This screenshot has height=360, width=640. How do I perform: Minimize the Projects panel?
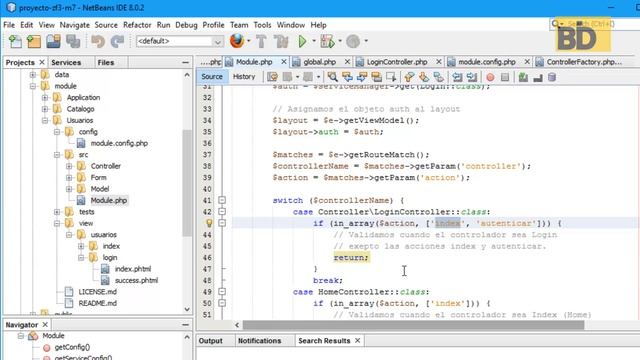click(185, 62)
